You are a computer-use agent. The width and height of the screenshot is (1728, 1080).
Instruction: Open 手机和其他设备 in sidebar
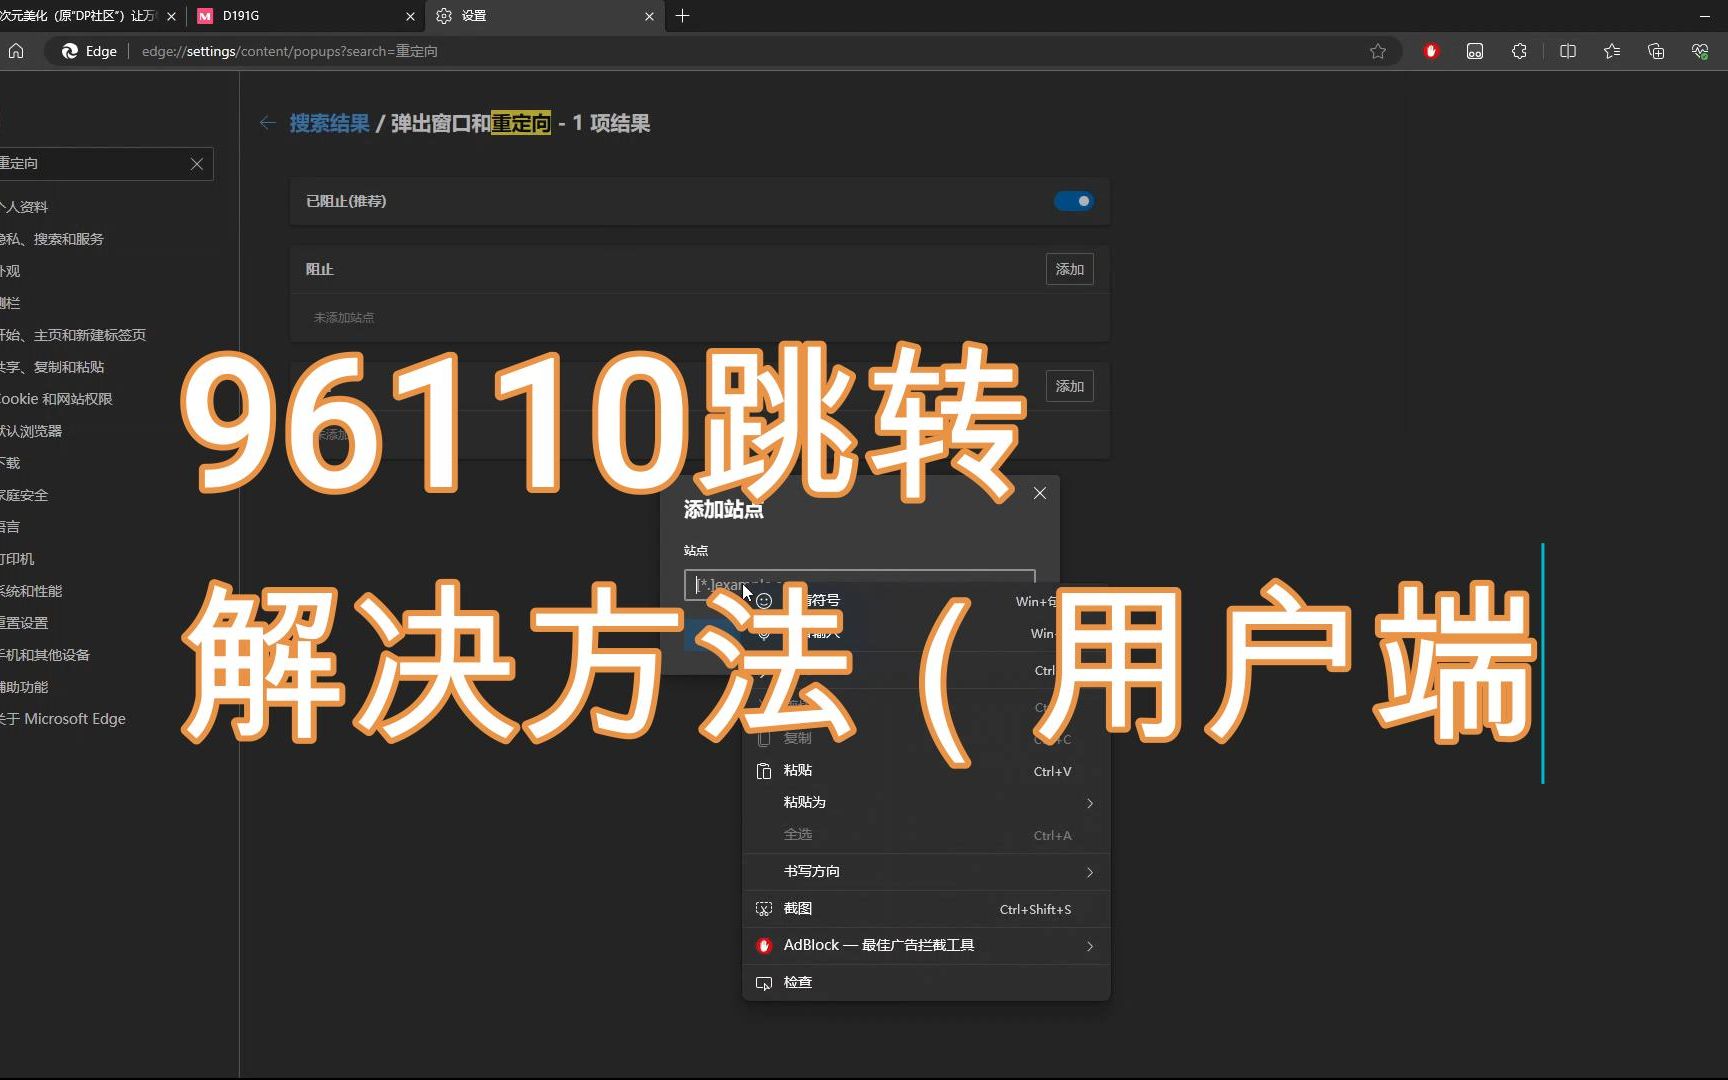[45, 655]
